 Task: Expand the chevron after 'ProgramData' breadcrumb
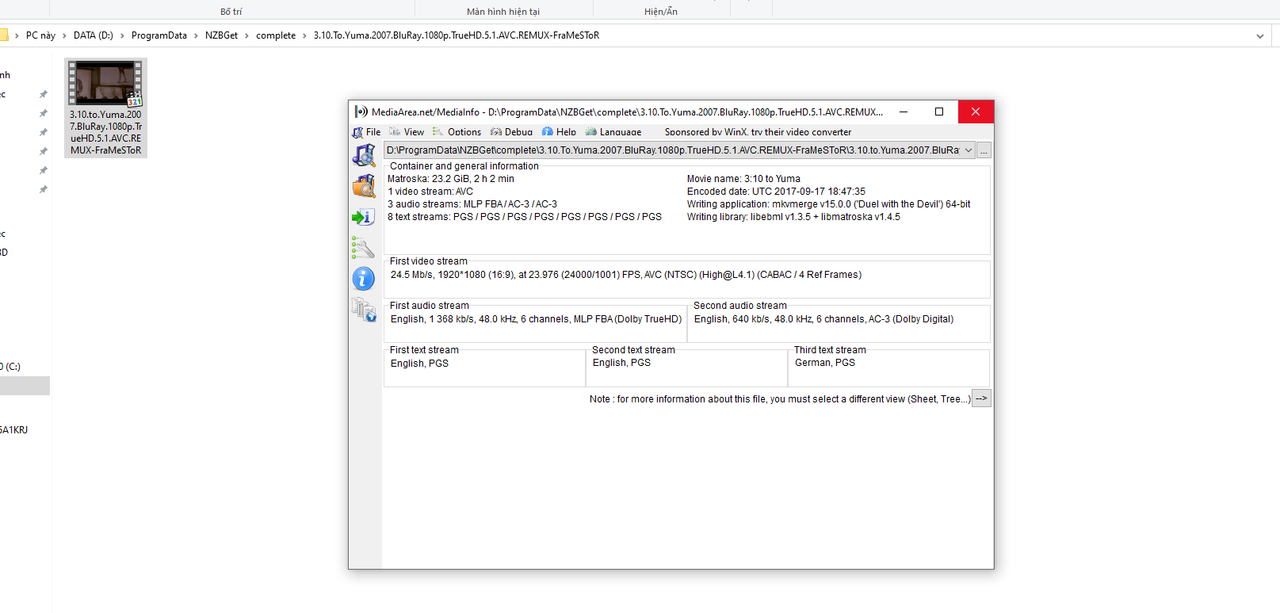[x=196, y=35]
